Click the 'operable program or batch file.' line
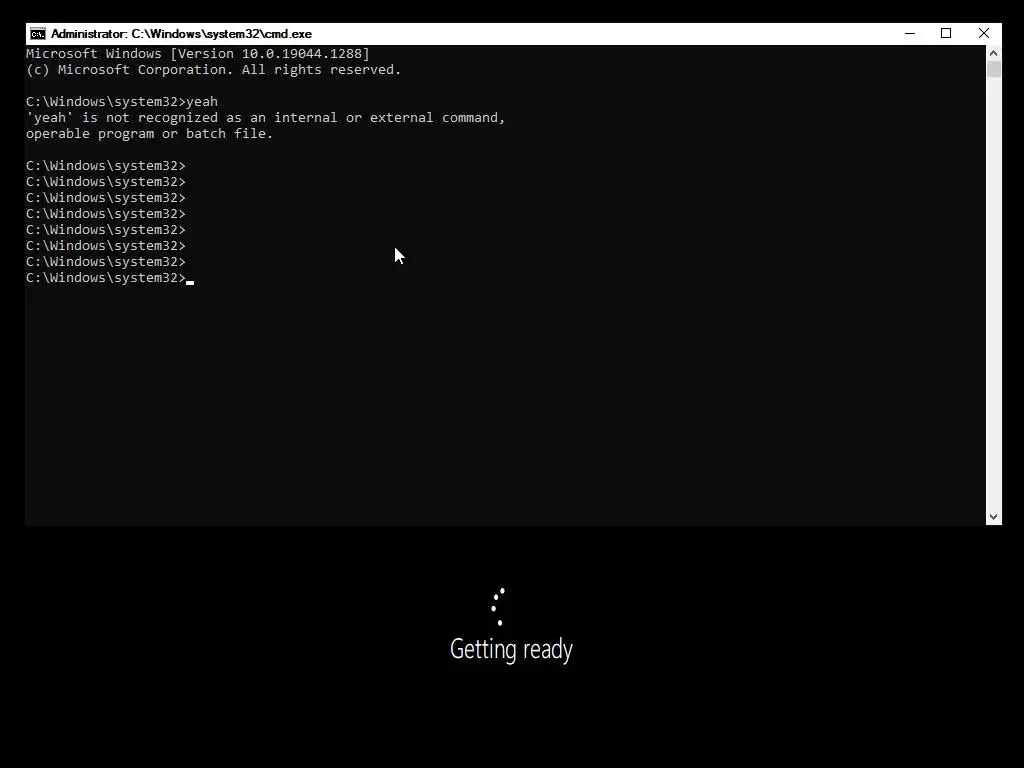The height and width of the screenshot is (768, 1024). (149, 133)
